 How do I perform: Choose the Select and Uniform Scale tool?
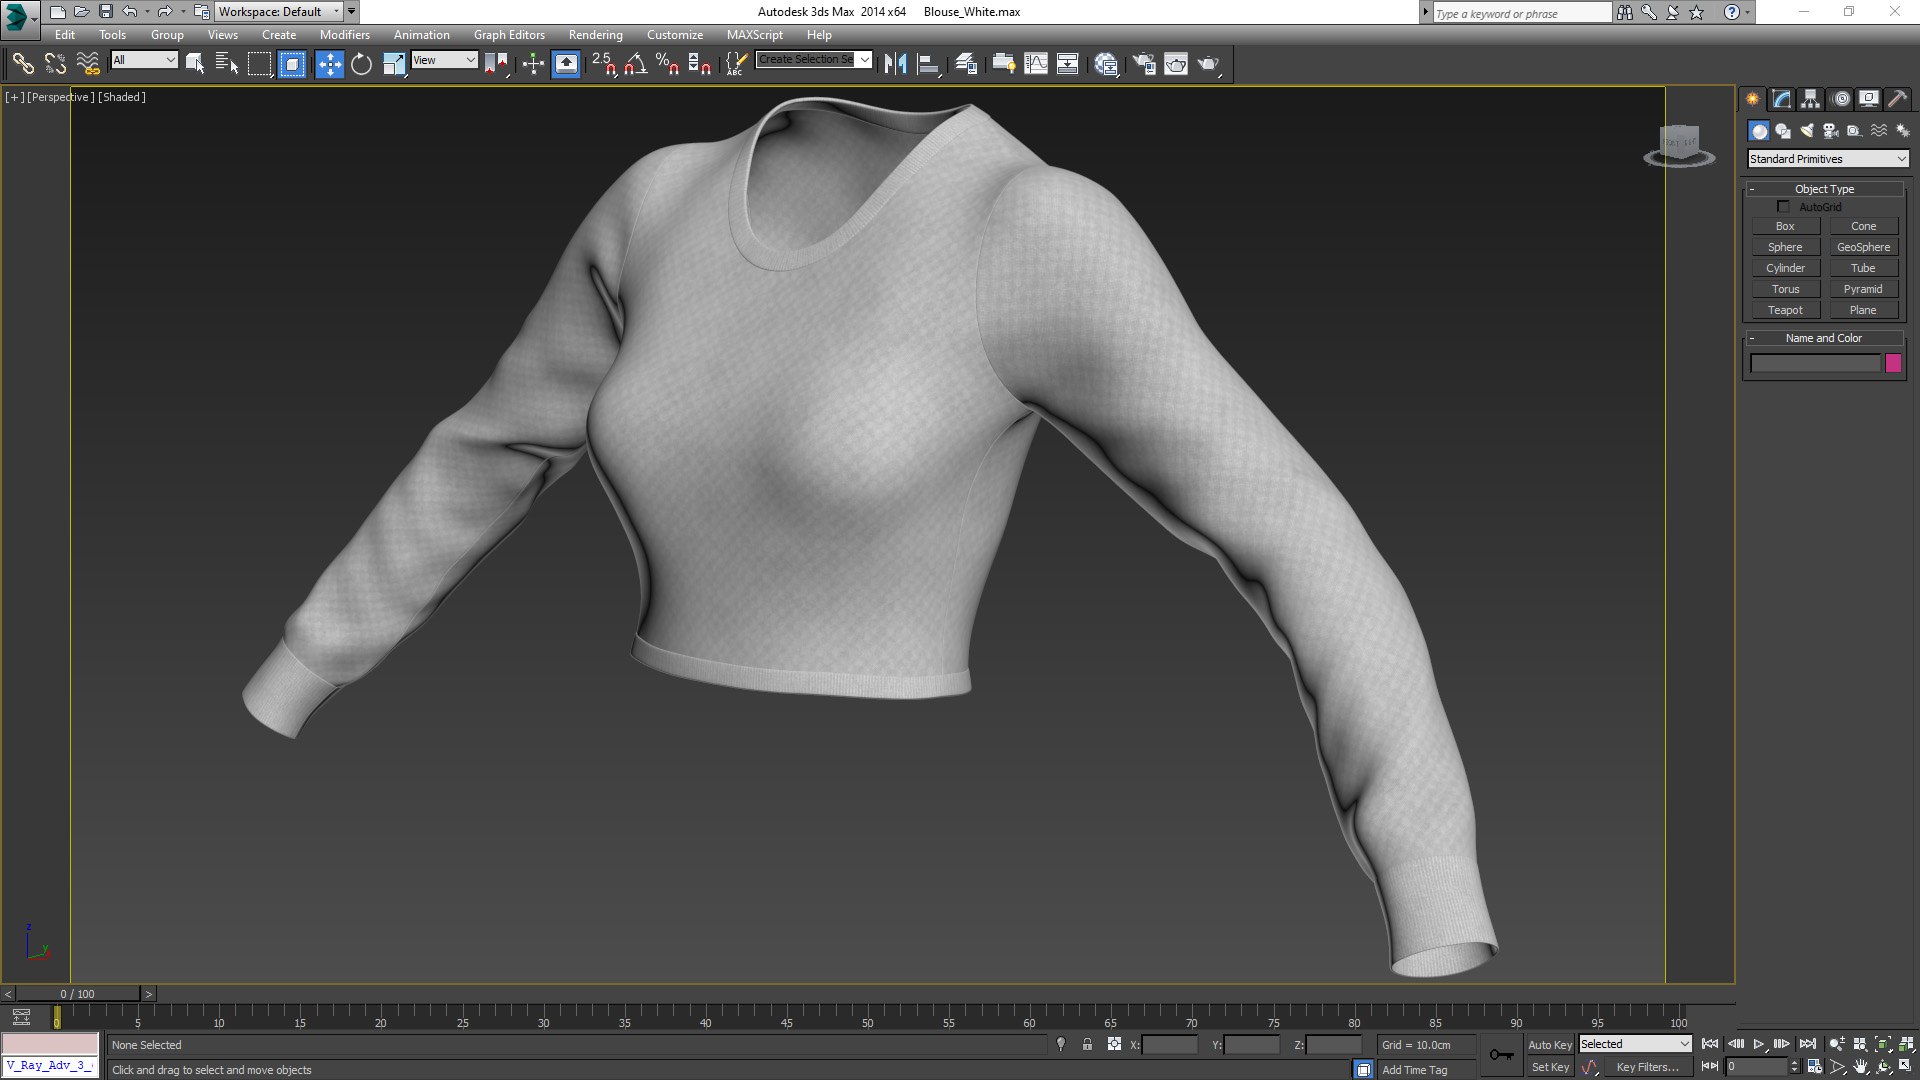[x=394, y=64]
